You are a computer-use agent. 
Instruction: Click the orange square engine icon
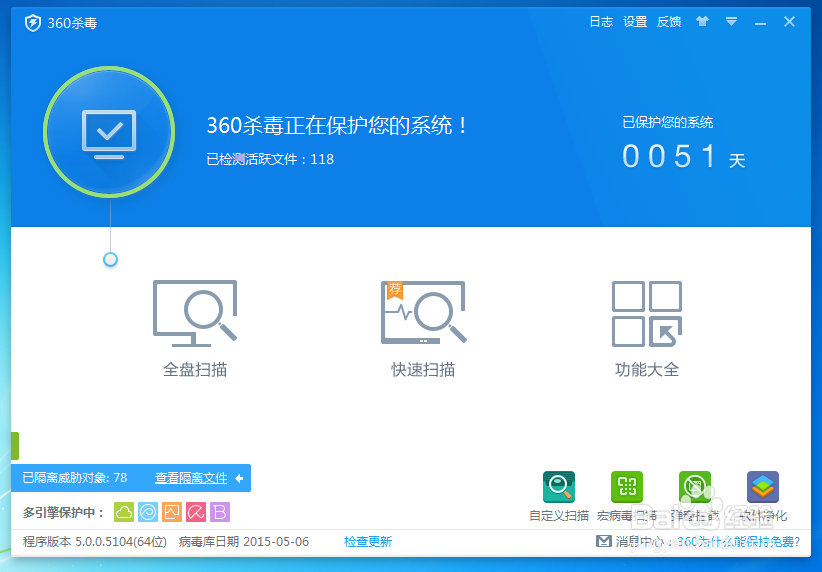tap(172, 512)
